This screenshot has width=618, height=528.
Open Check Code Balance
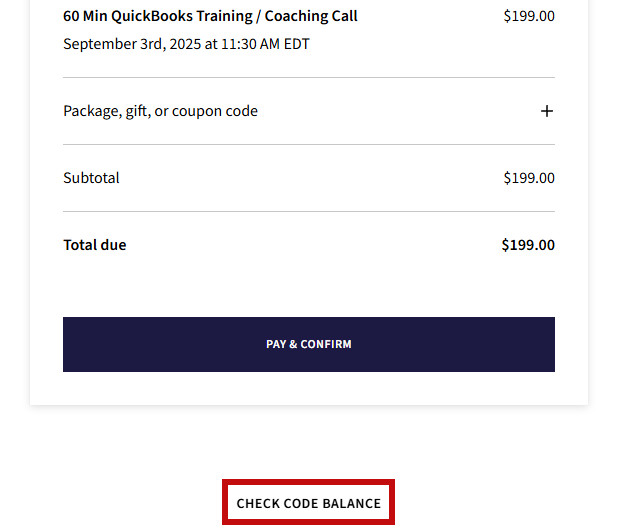(x=308, y=503)
